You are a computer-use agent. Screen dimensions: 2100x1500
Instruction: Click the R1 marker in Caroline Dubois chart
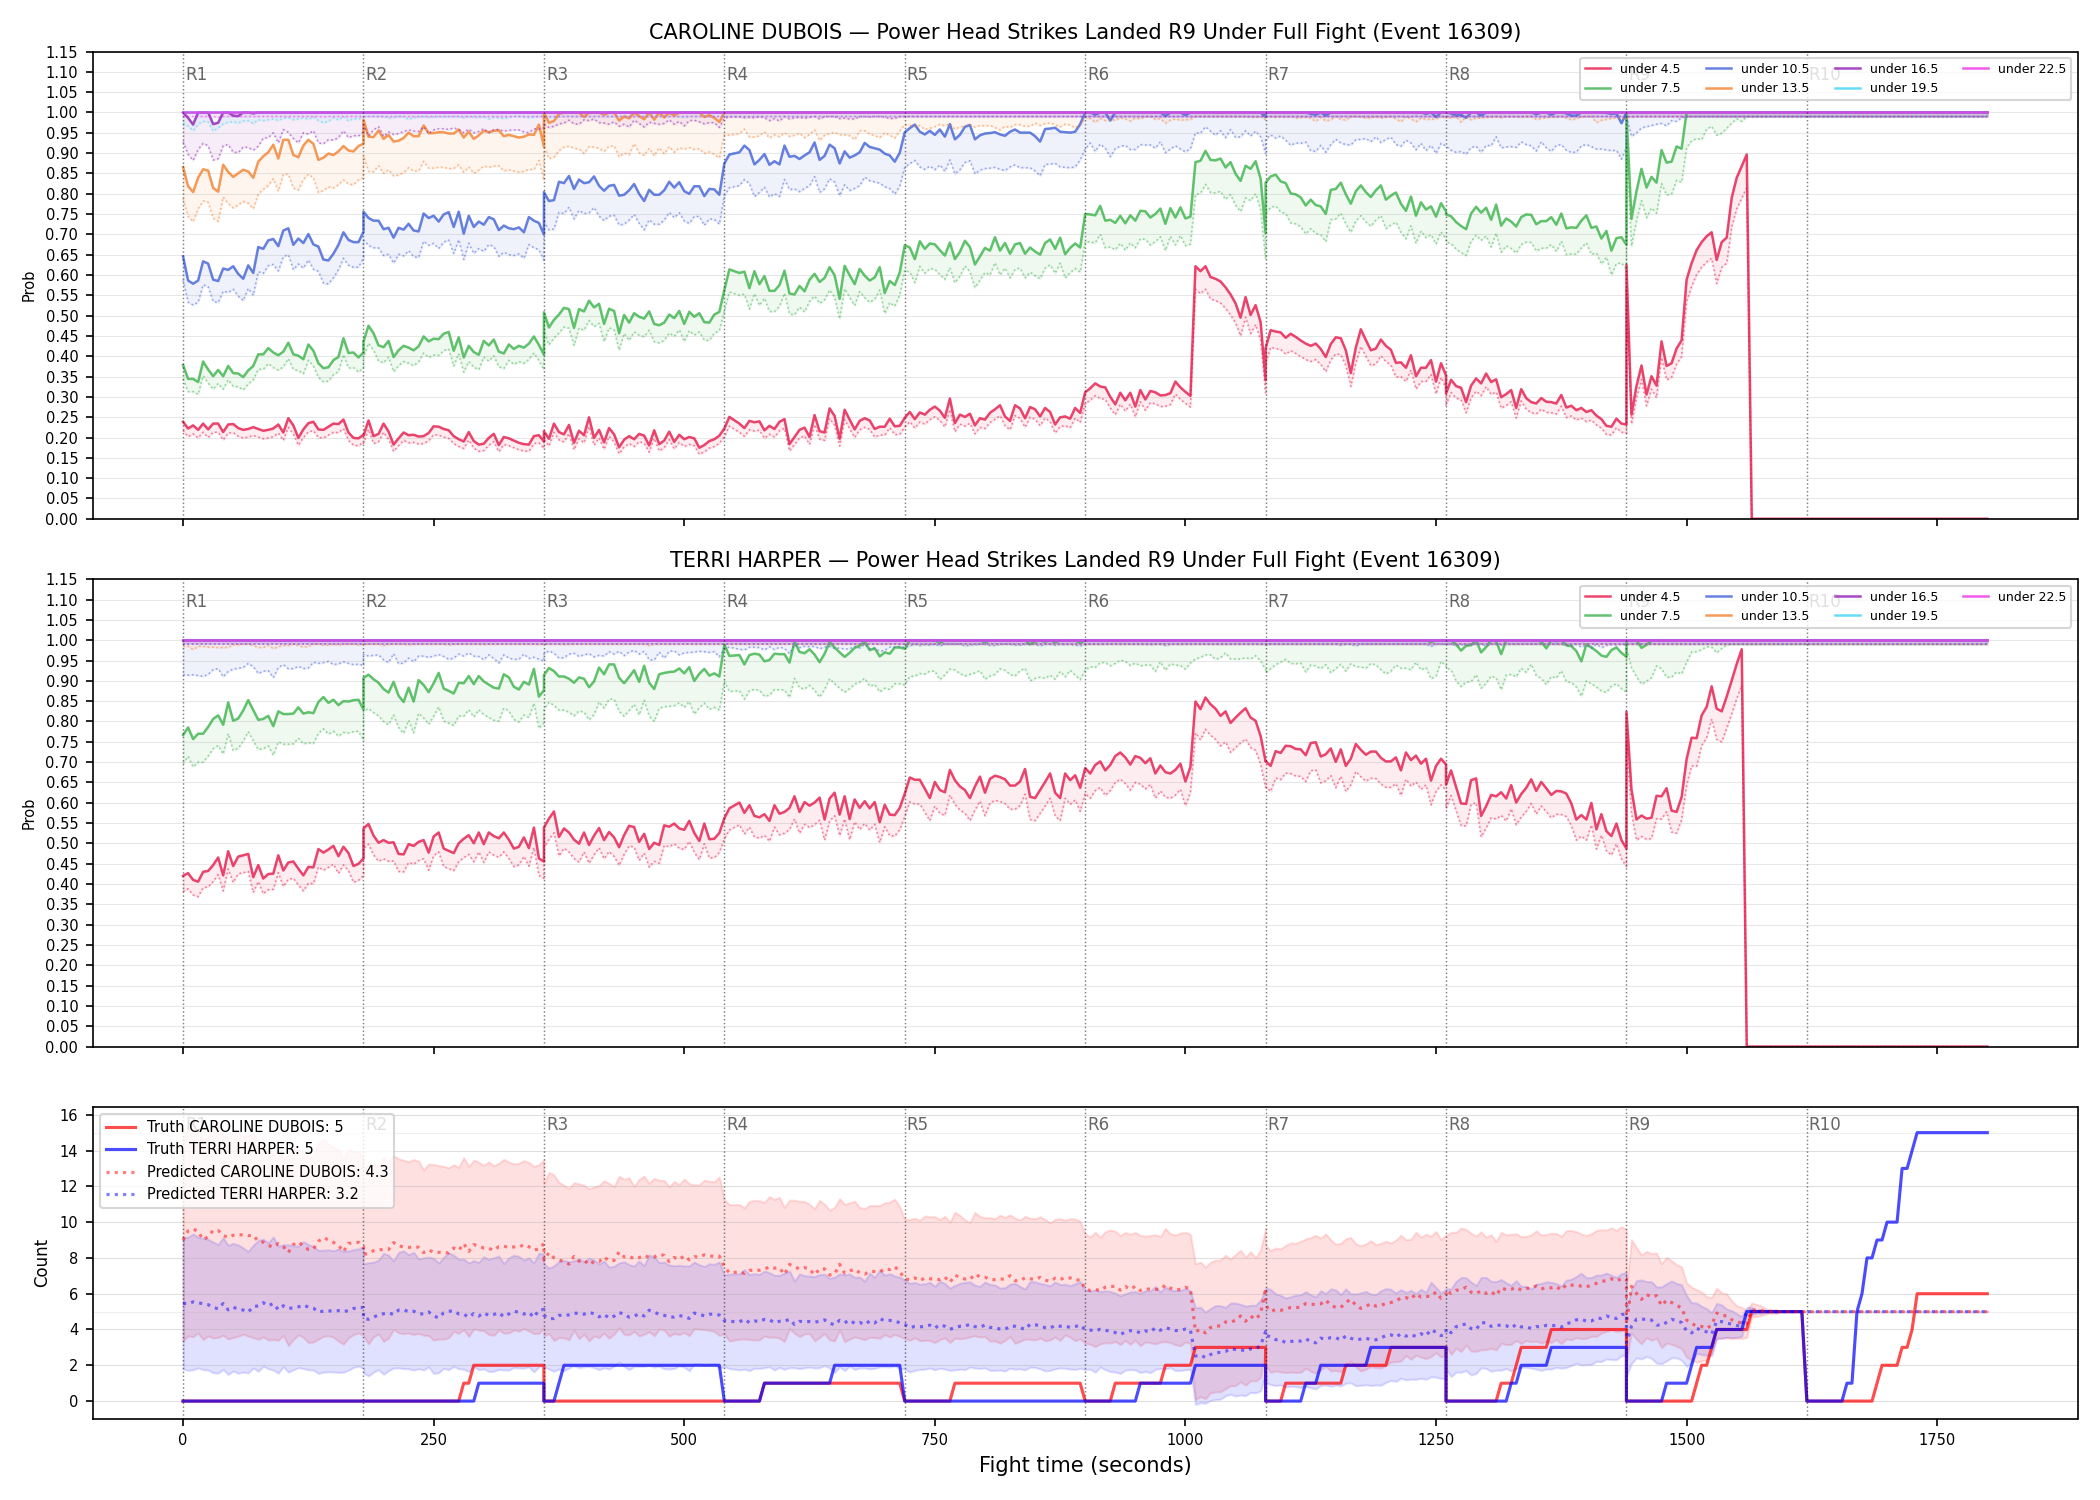tap(196, 74)
